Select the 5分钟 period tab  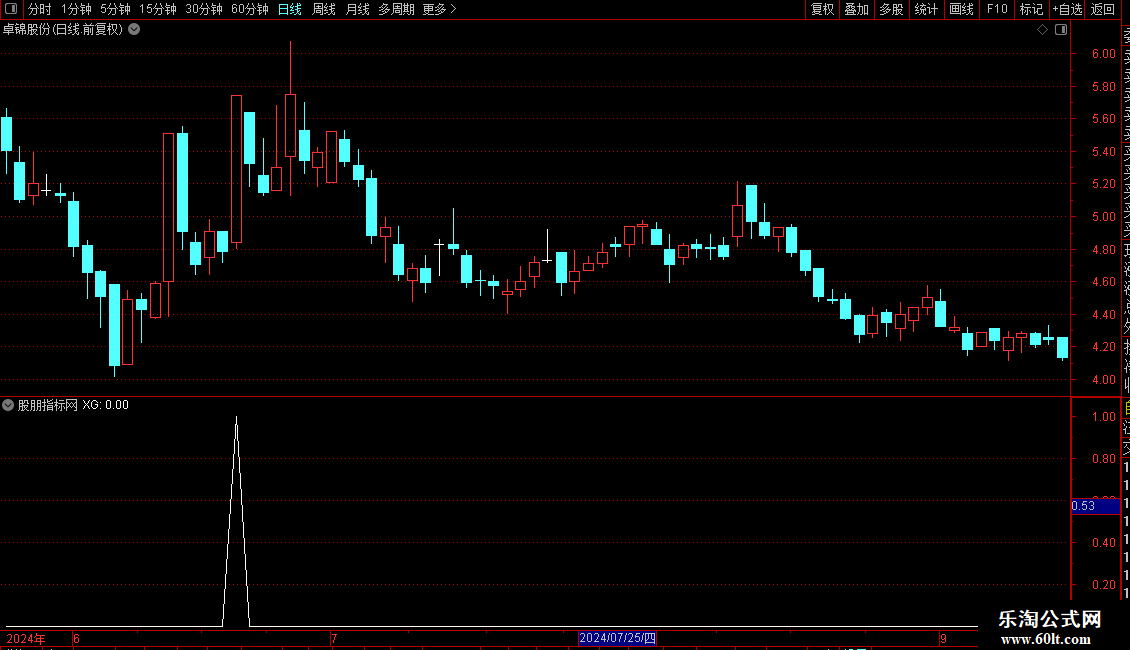tap(115, 9)
